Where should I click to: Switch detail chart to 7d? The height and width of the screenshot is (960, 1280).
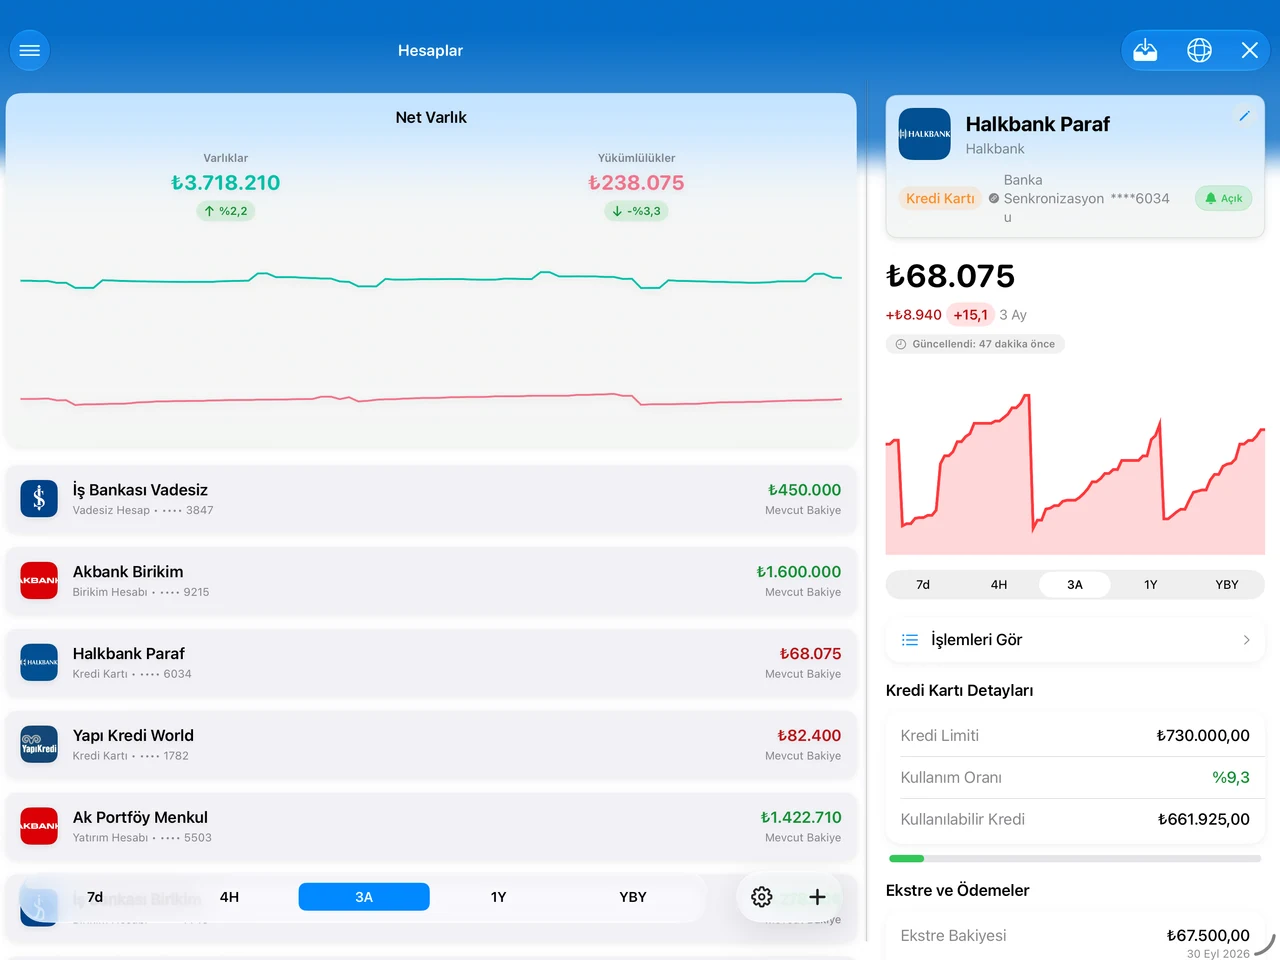click(x=923, y=585)
